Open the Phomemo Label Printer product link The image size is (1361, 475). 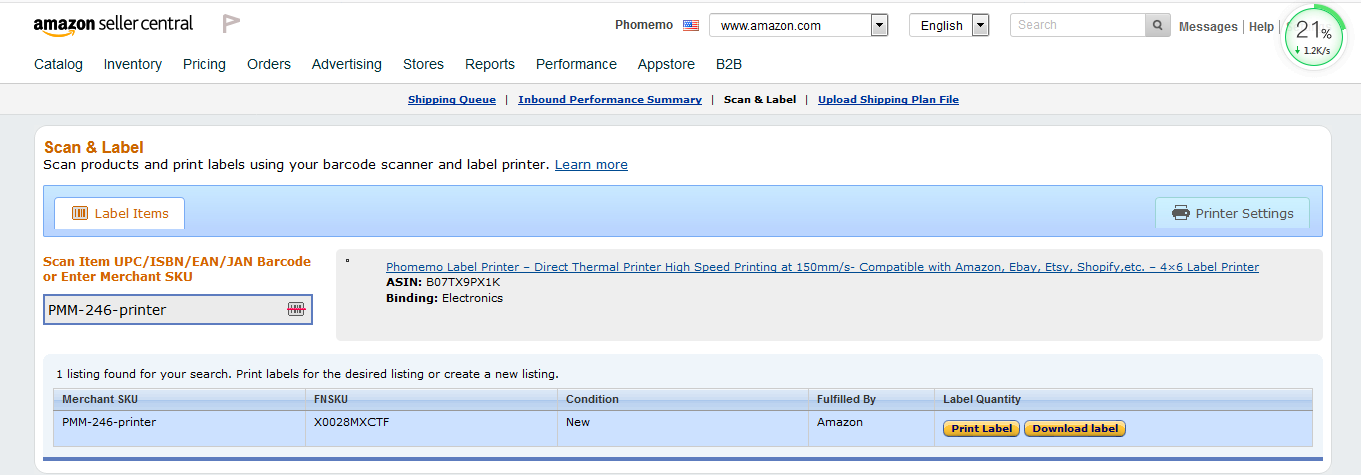(x=822, y=267)
